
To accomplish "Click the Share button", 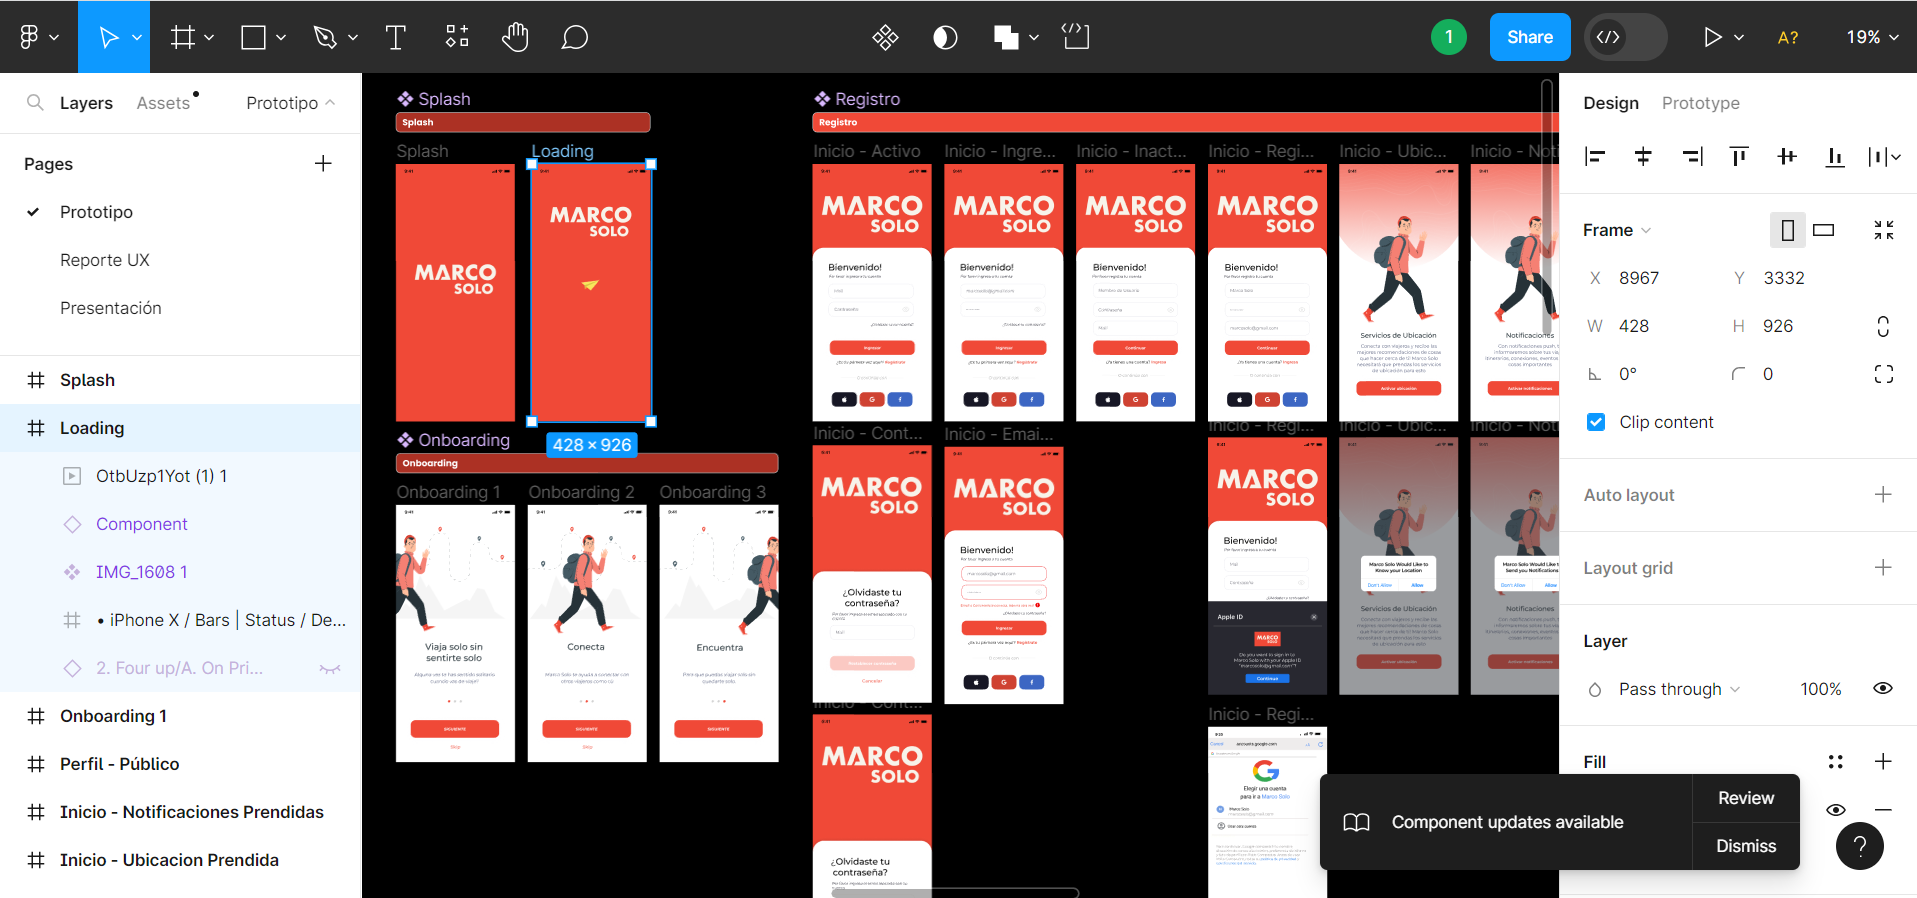I will 1530,37.
